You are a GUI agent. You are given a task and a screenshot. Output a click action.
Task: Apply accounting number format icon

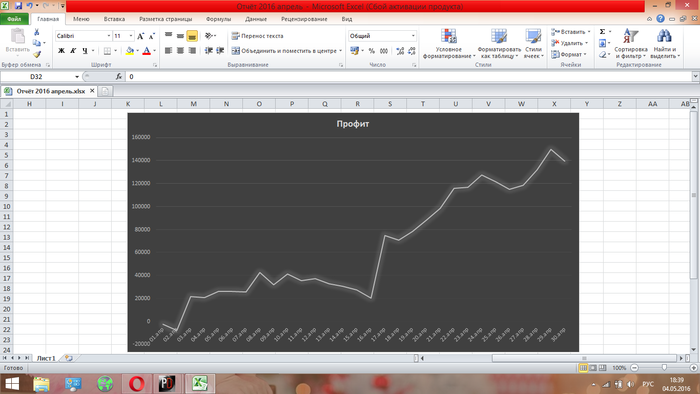point(354,51)
